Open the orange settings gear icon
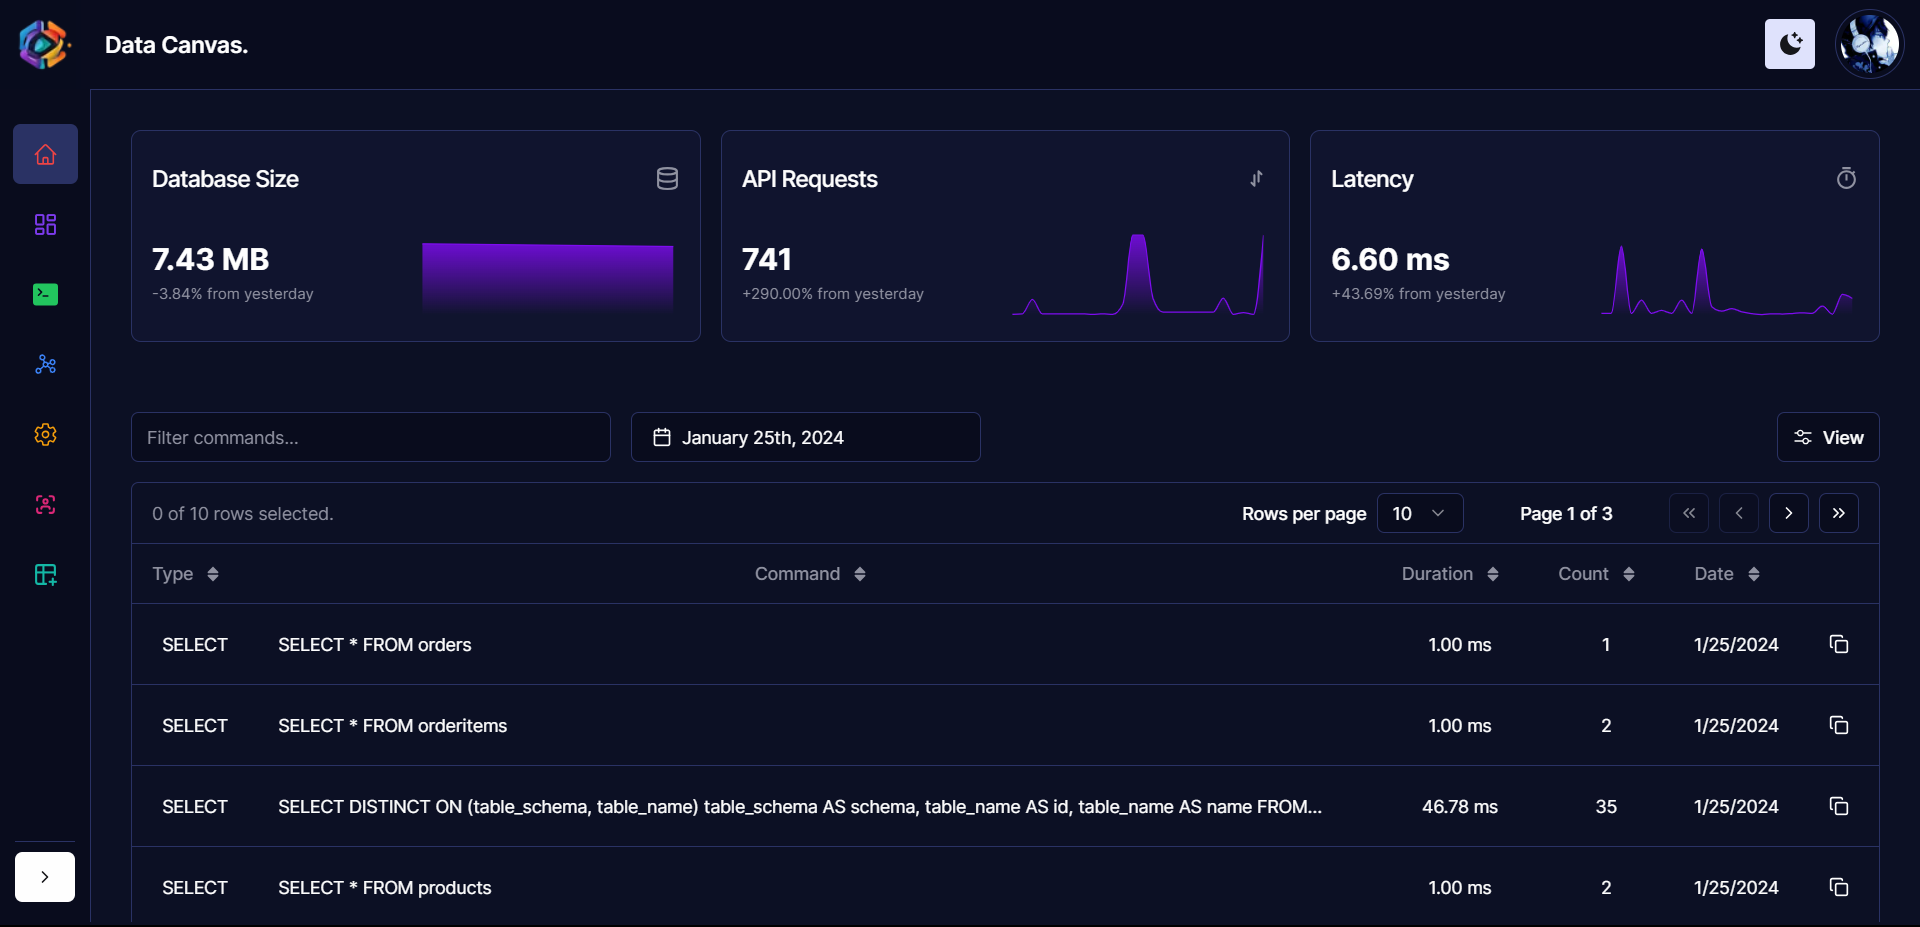Screen dimensions: 1920x927 (45, 434)
